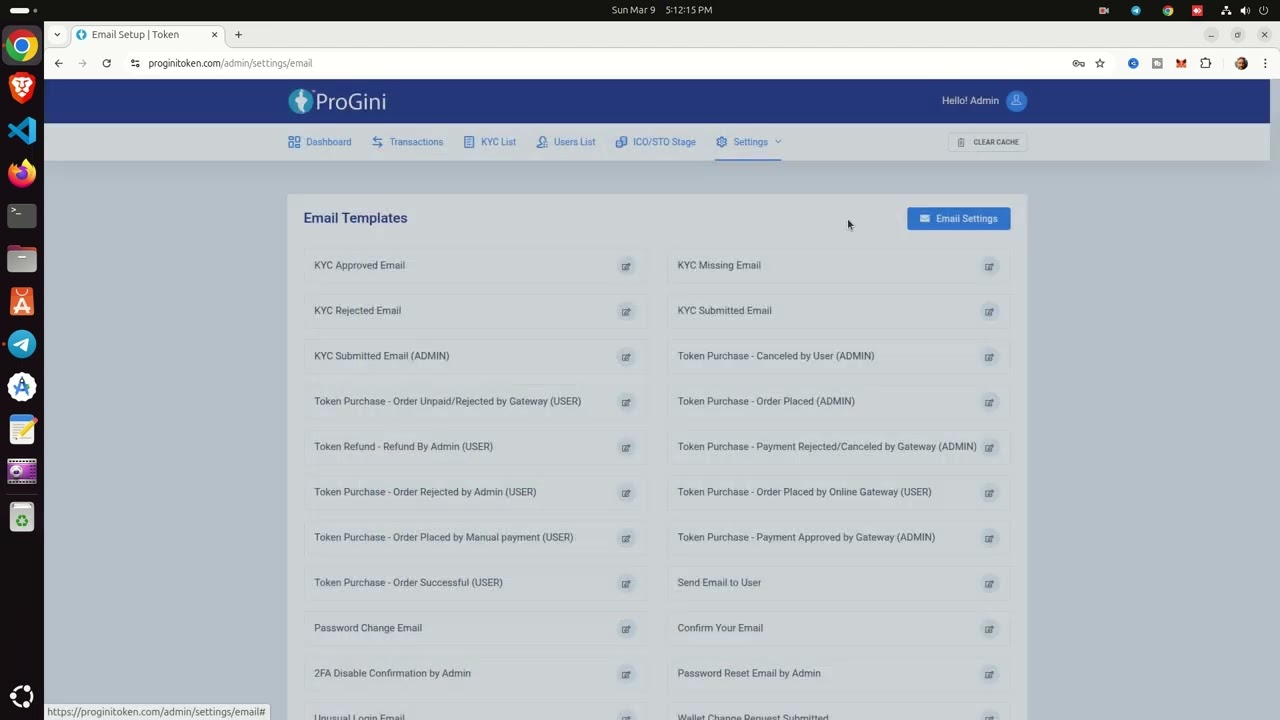Screen dimensions: 1280x720
Task: Open clock and calendar in top bar
Action: click(661, 10)
